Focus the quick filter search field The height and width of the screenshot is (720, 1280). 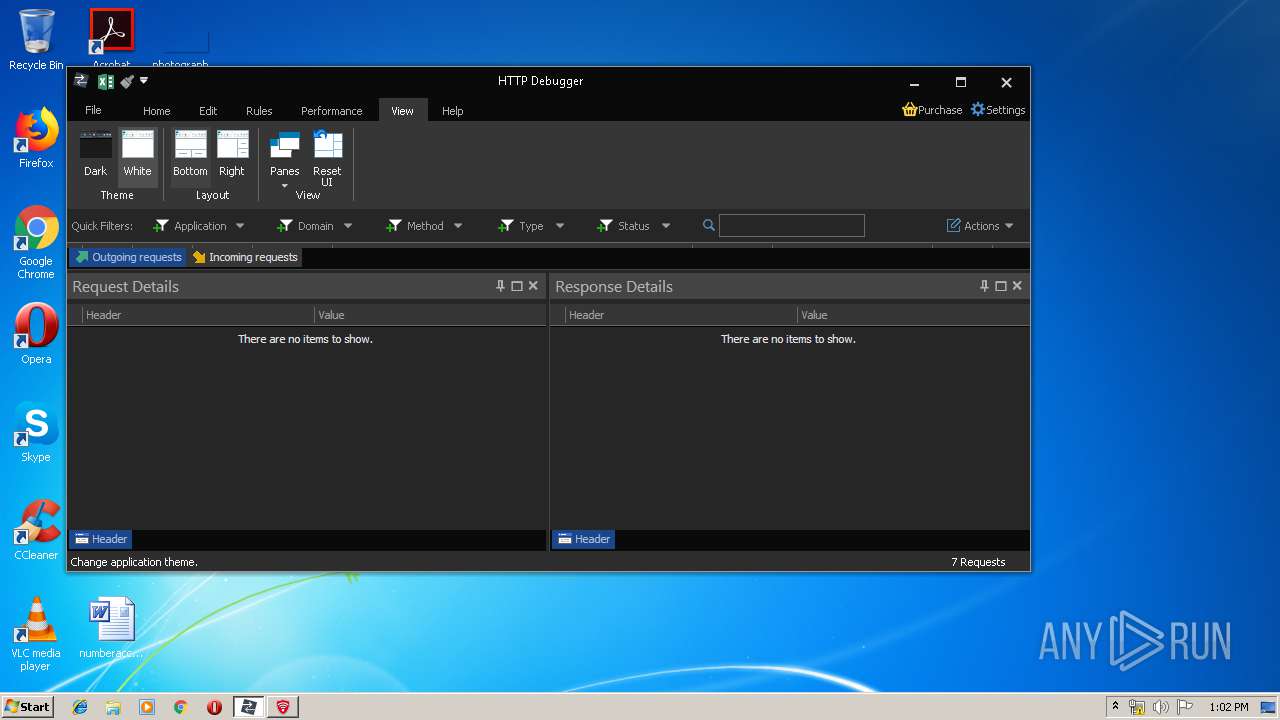click(x=792, y=226)
